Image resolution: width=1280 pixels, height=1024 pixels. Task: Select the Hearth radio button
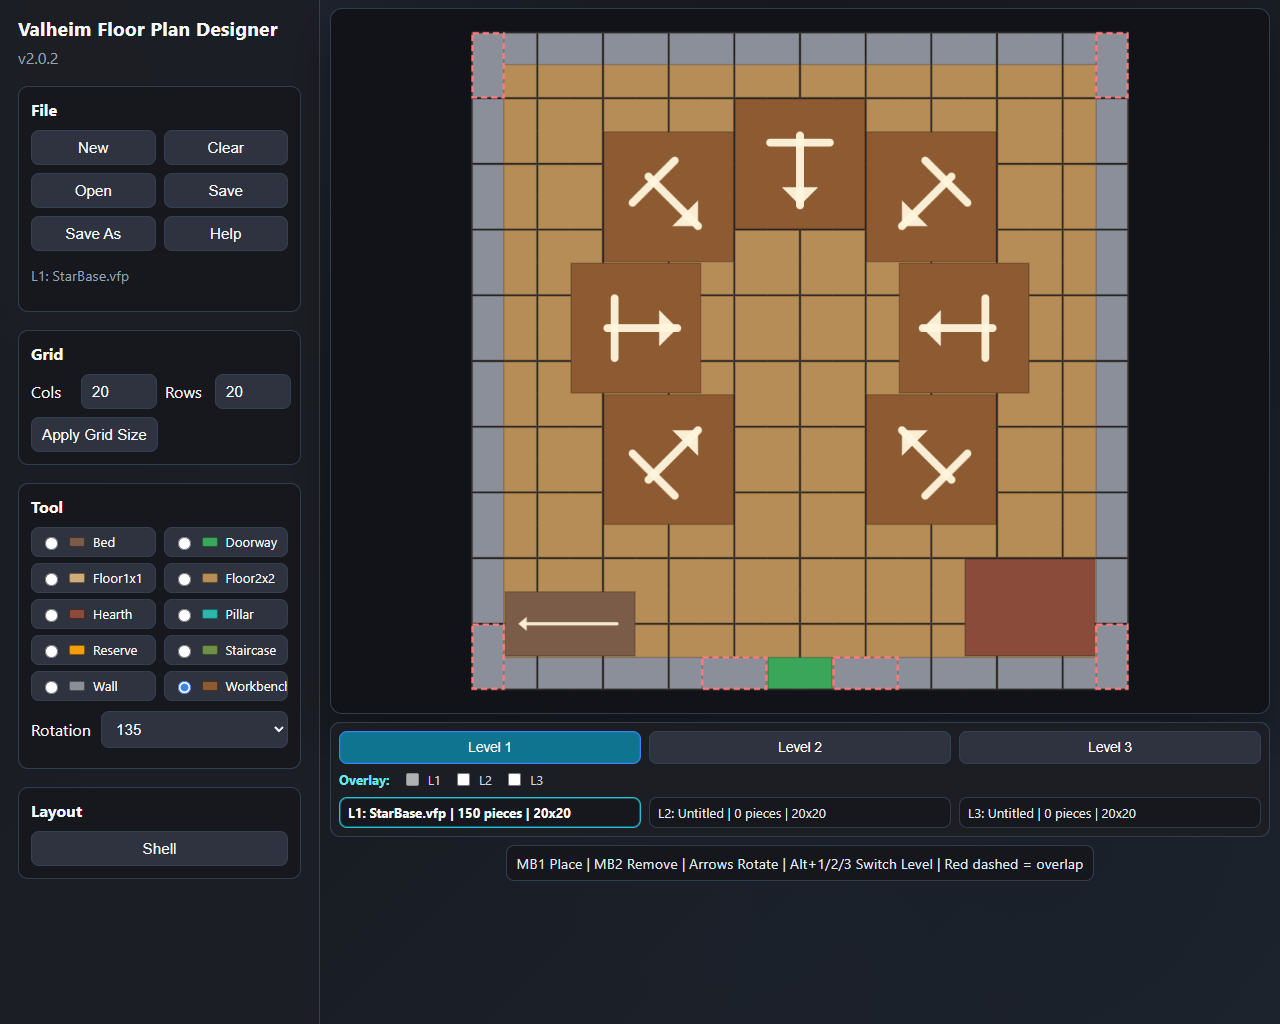pos(51,615)
